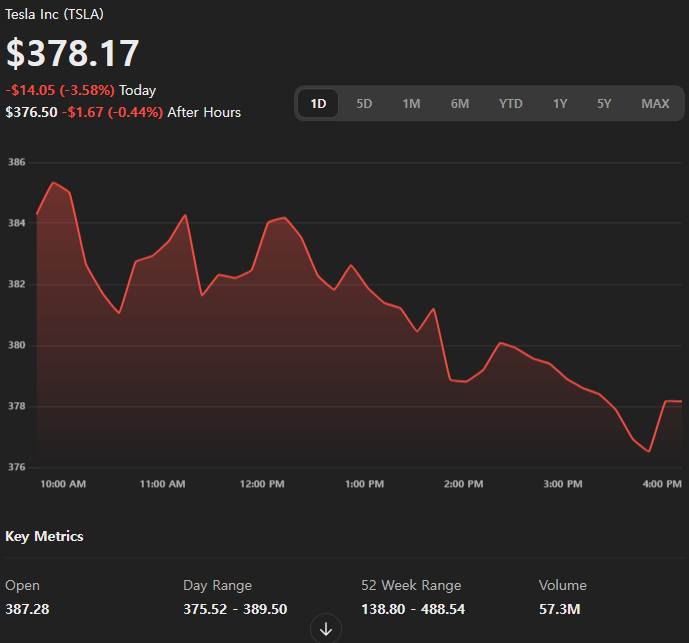This screenshot has height=643, width=689.
Task: Click the 12:00 PM axis label
Action: pos(262,484)
